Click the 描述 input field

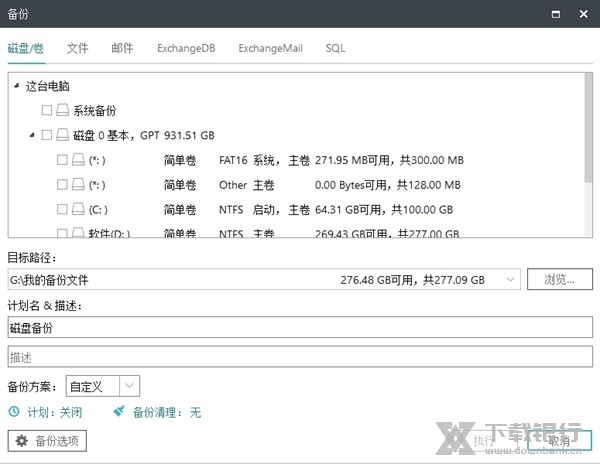300,357
